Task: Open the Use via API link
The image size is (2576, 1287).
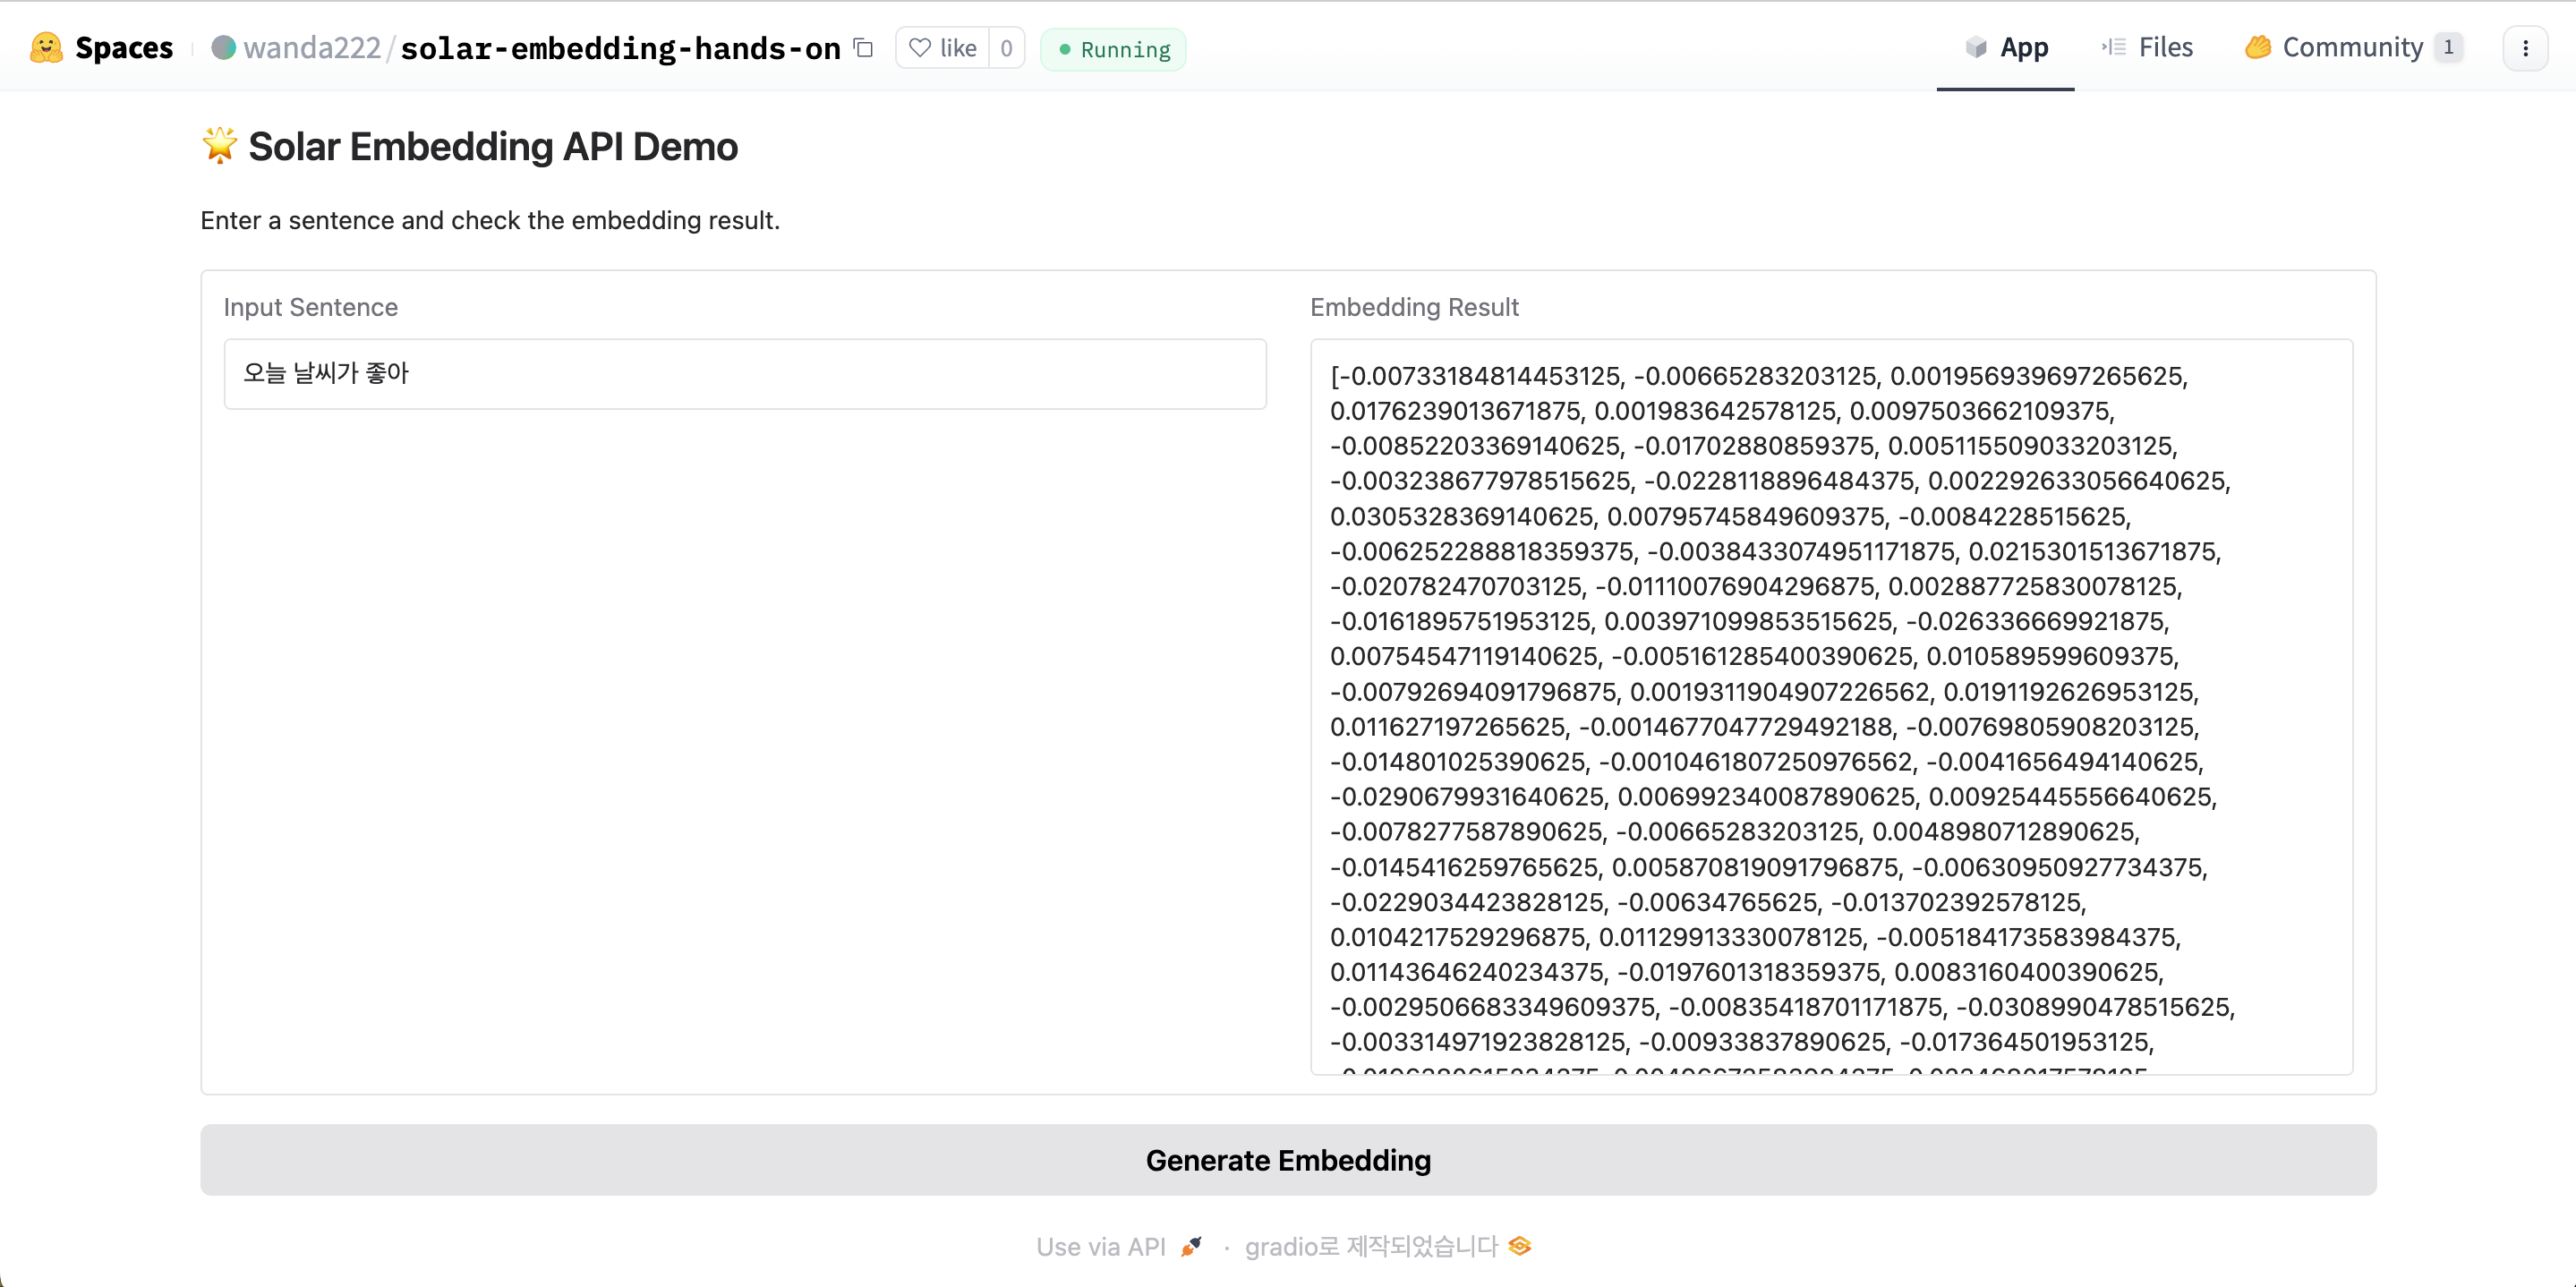Action: pyautogui.click(x=1100, y=1246)
